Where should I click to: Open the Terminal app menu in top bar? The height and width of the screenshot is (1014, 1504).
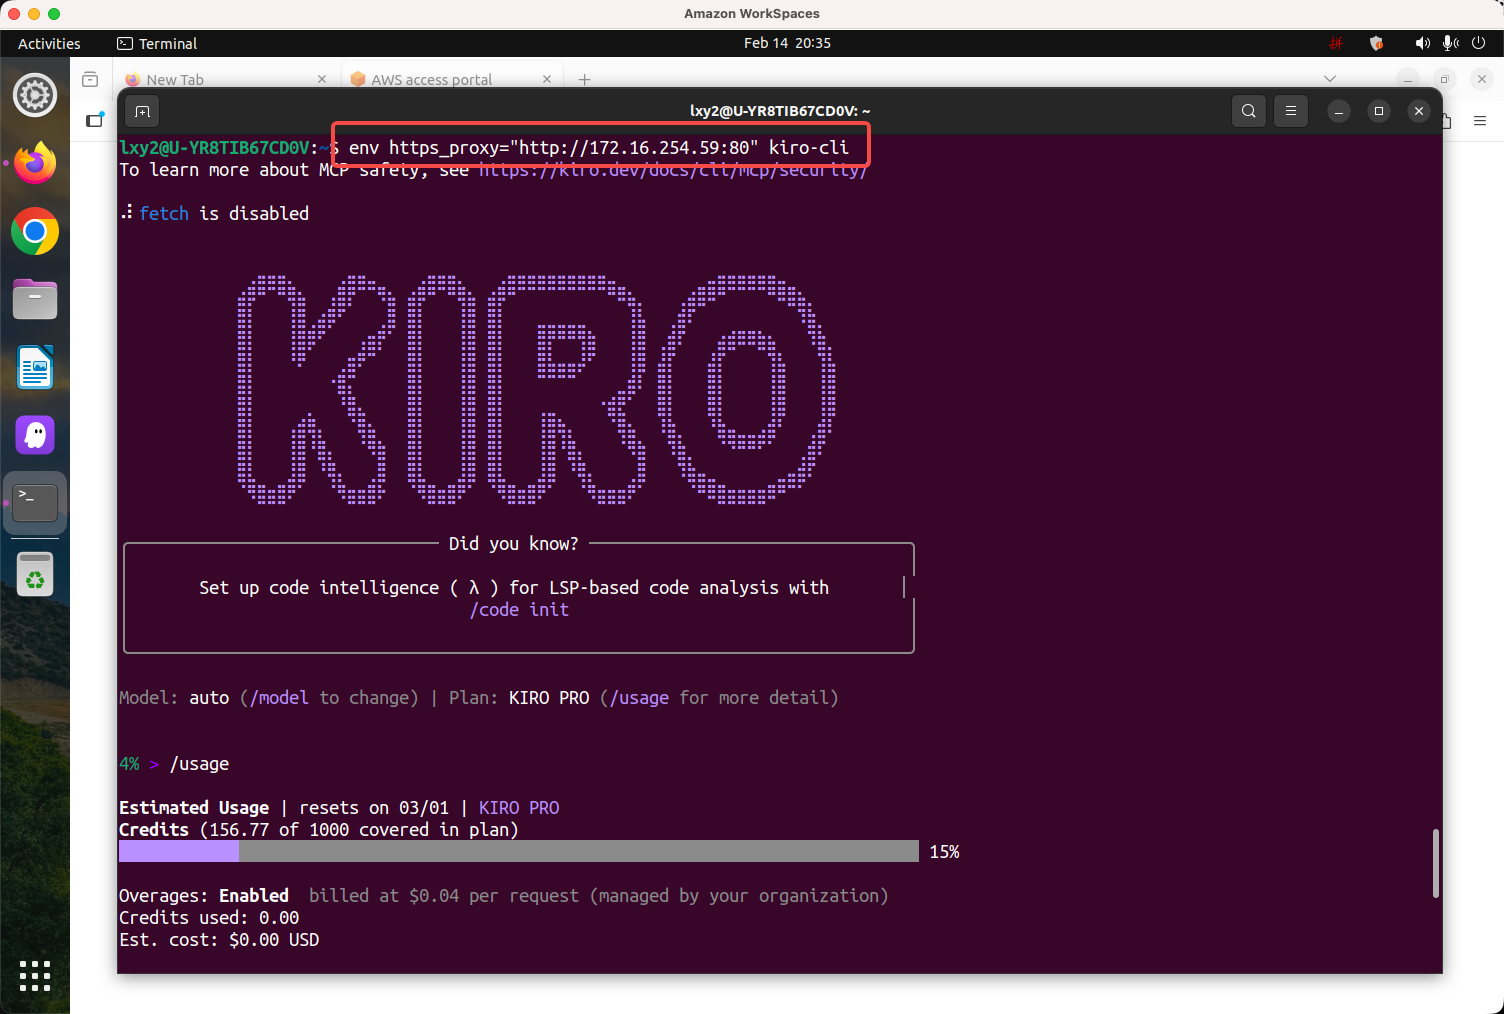pyautogui.click(x=157, y=44)
